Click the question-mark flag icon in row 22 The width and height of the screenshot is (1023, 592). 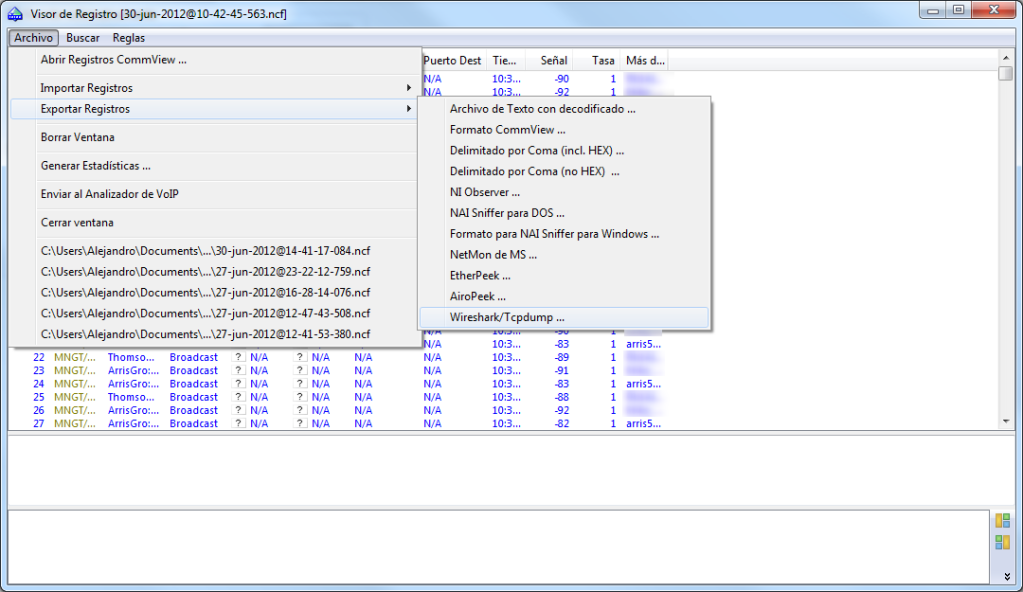(239, 357)
